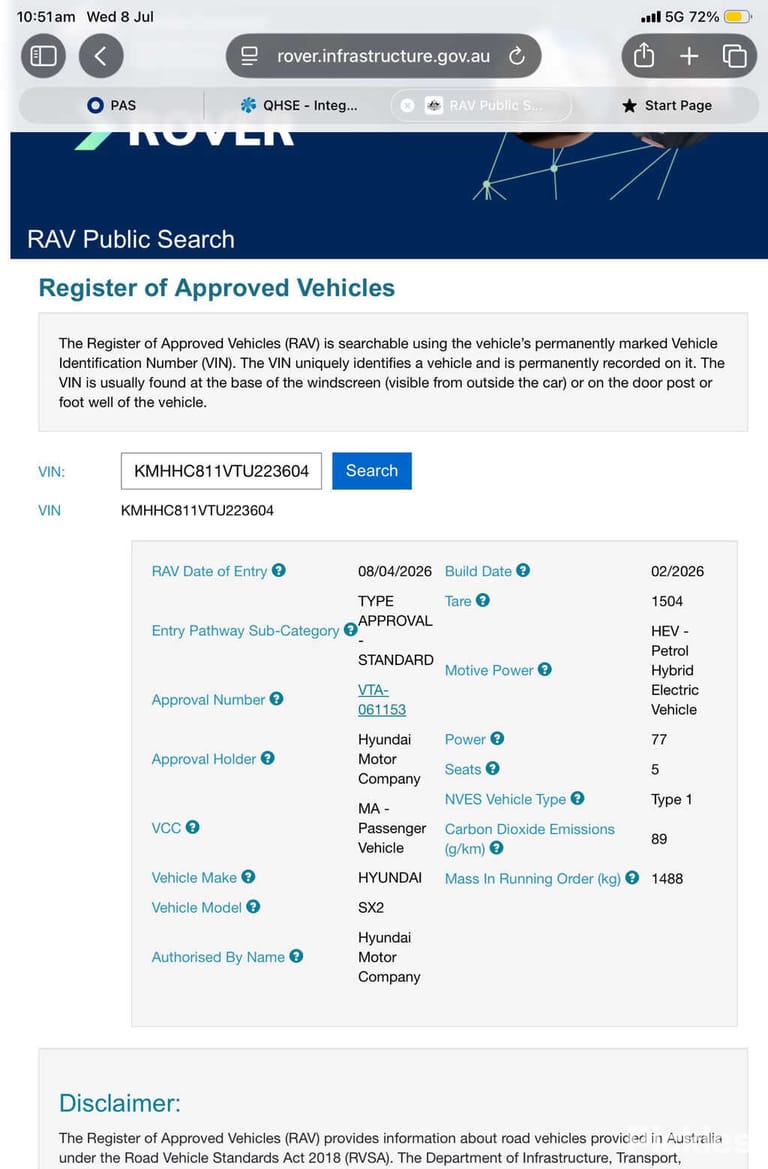Select the NVES value Type 1
The height and width of the screenshot is (1169, 768).
coord(671,799)
